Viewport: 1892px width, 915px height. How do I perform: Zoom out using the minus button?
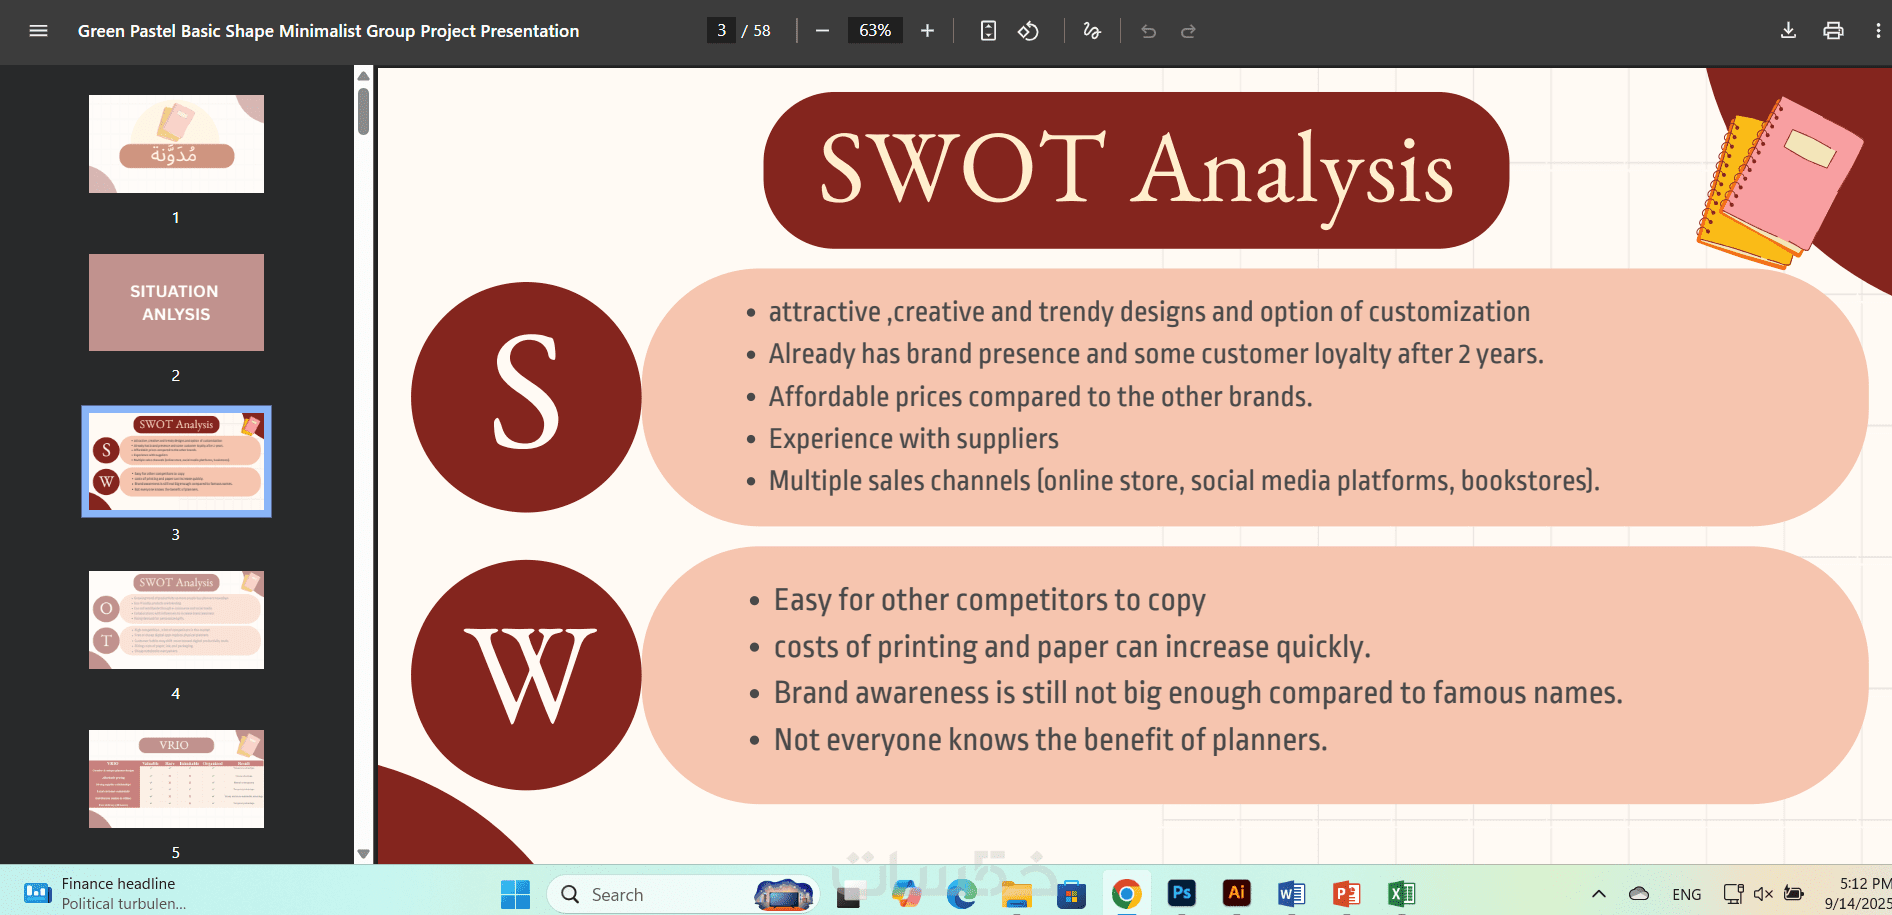822,31
